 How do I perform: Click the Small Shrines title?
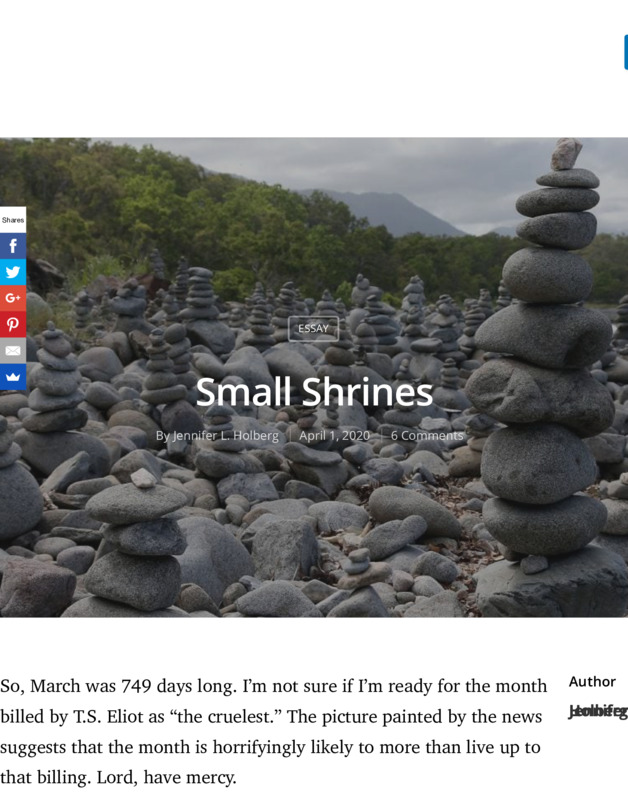click(314, 392)
